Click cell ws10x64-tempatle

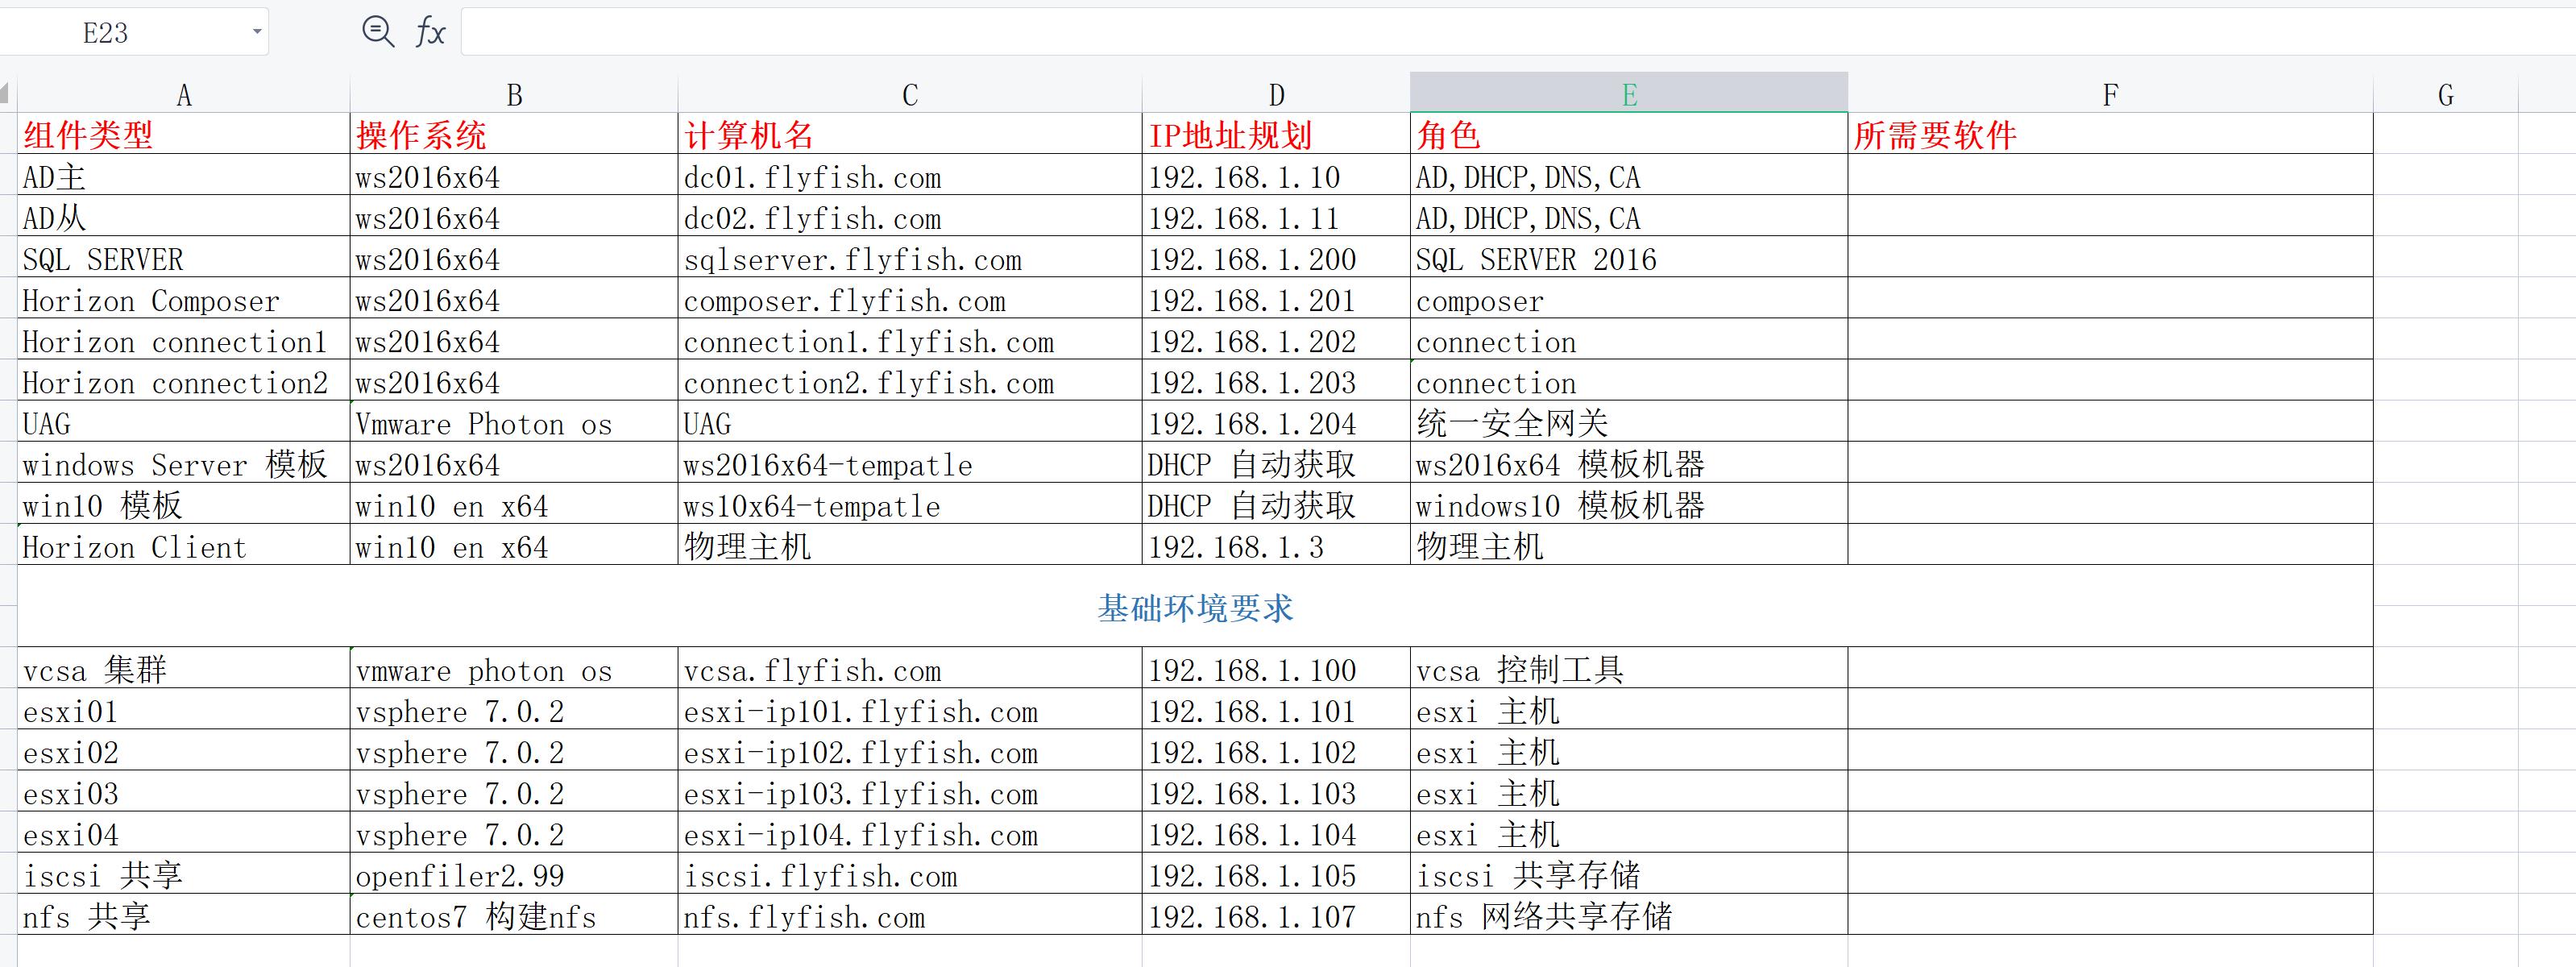(x=910, y=503)
